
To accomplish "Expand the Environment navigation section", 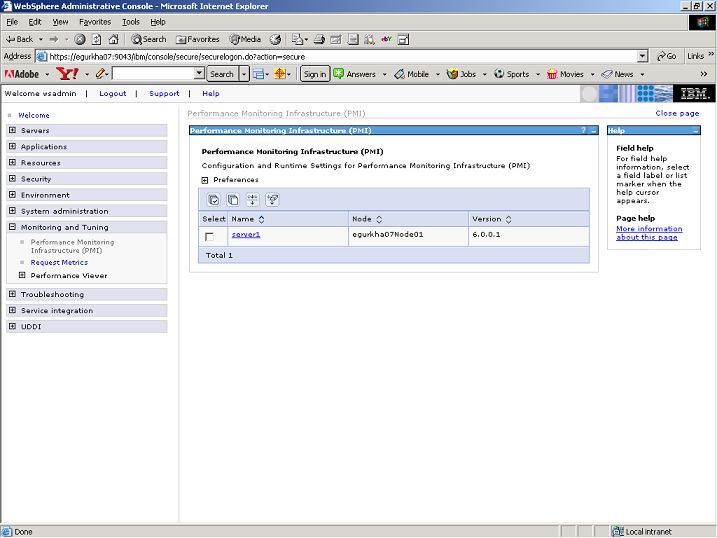I will 12,195.
